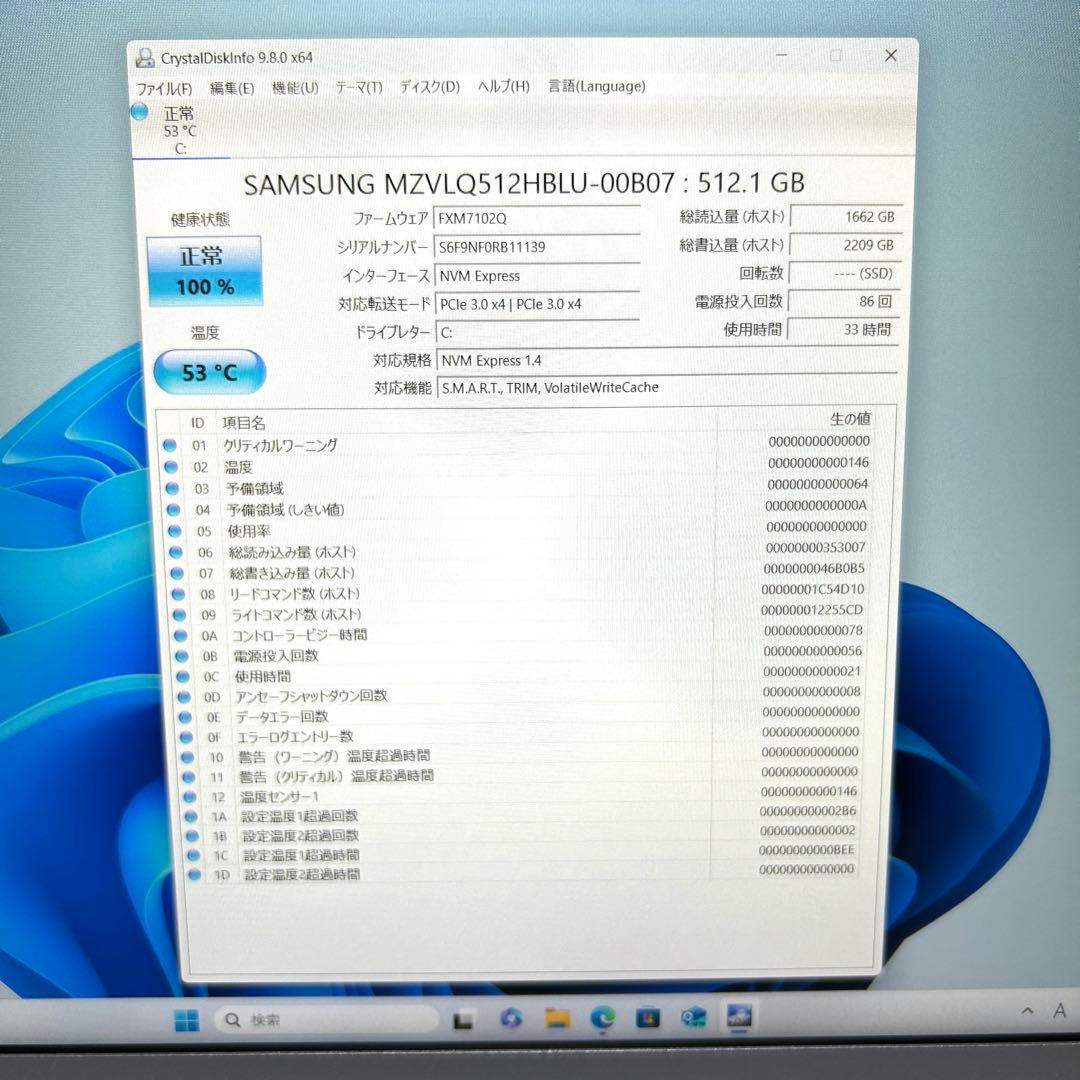The height and width of the screenshot is (1080, 1080).
Task: Click status orb for 0C 使用時間 row
Action: point(183,676)
